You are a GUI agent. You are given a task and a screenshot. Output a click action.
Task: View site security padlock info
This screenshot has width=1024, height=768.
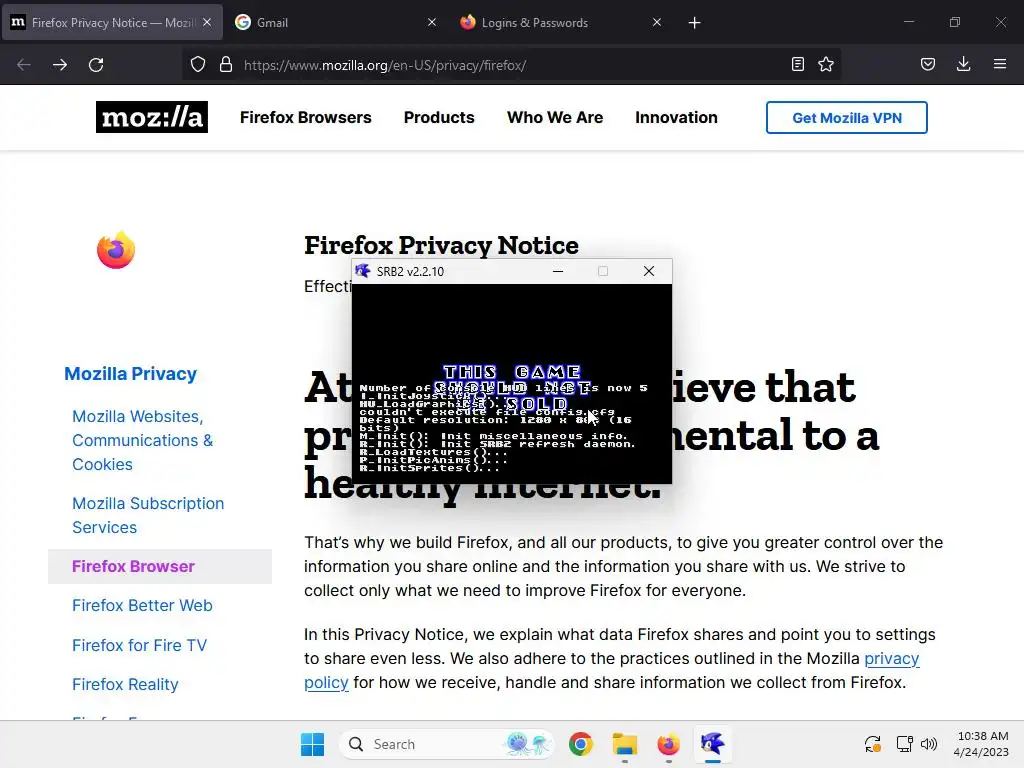click(x=226, y=65)
